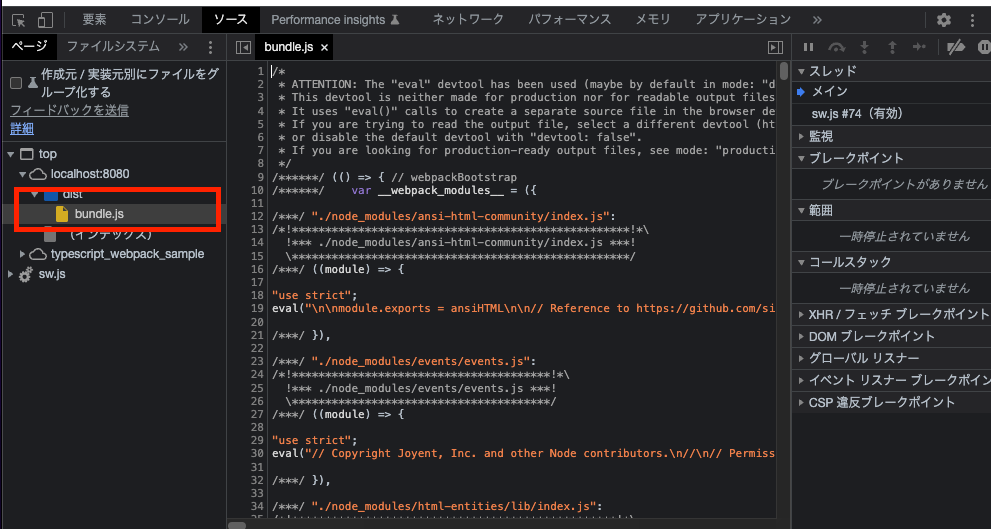Click the "use strict" text on line 18
The image size is (991, 529).
click(x=314, y=295)
